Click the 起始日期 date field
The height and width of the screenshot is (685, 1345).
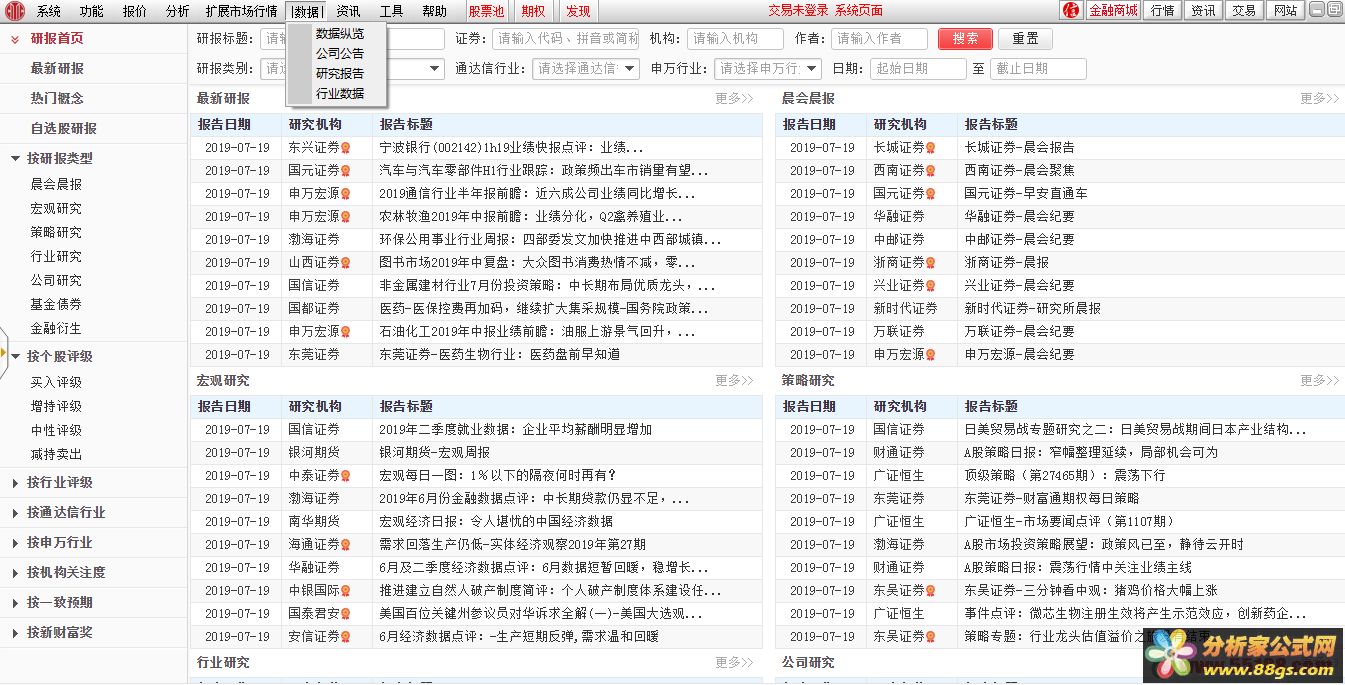click(918, 69)
